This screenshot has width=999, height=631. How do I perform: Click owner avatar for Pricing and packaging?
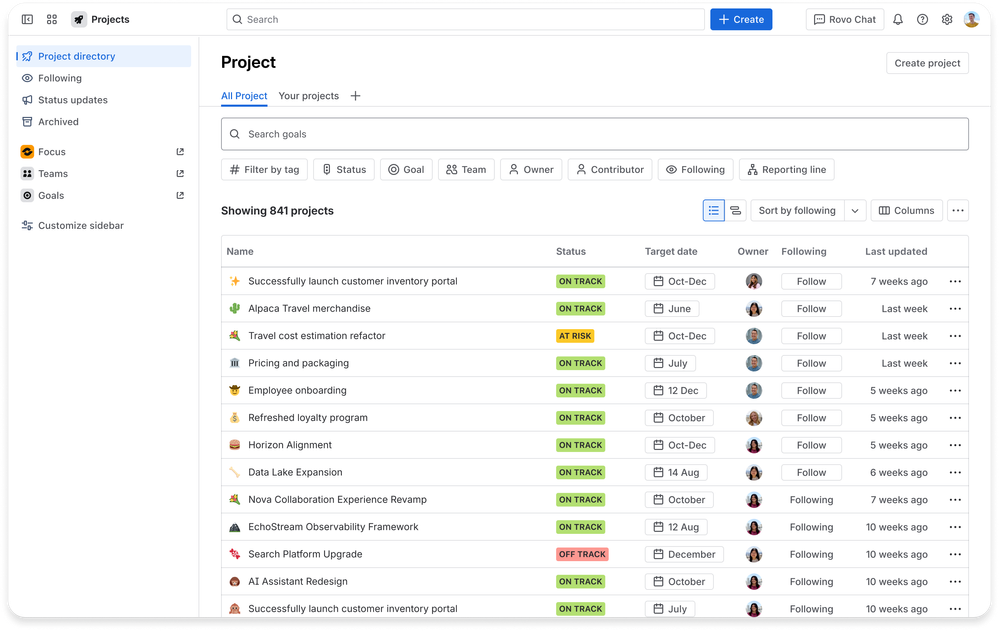click(754, 363)
